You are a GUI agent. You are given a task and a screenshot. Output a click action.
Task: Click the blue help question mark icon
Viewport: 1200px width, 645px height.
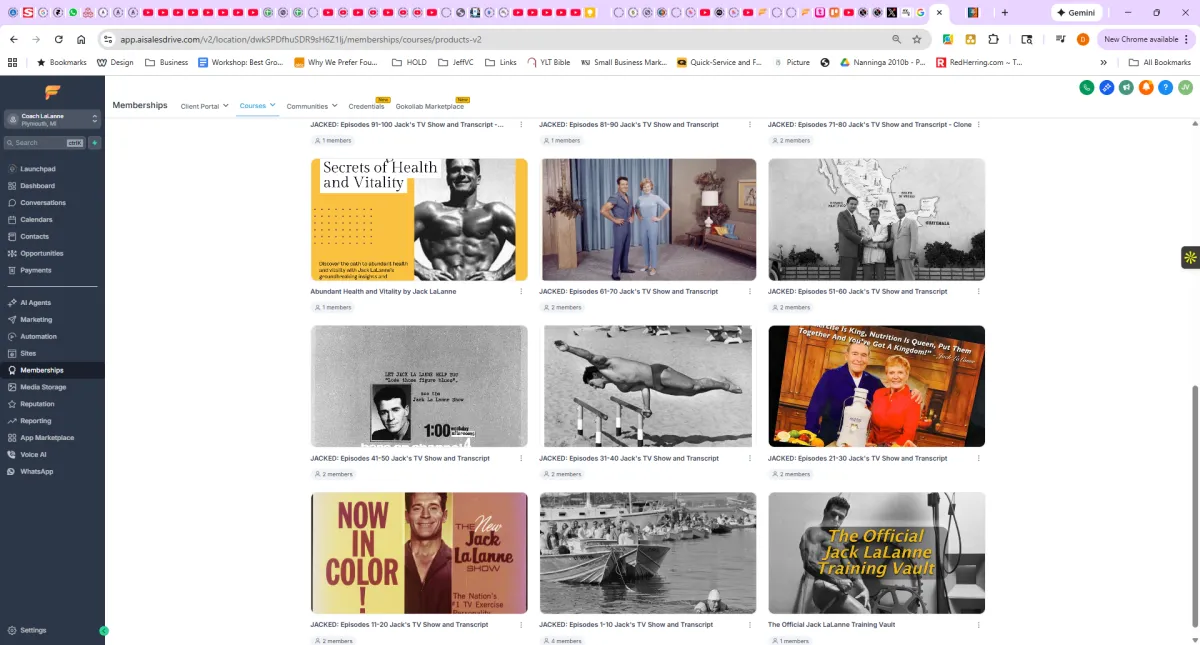(x=1165, y=87)
